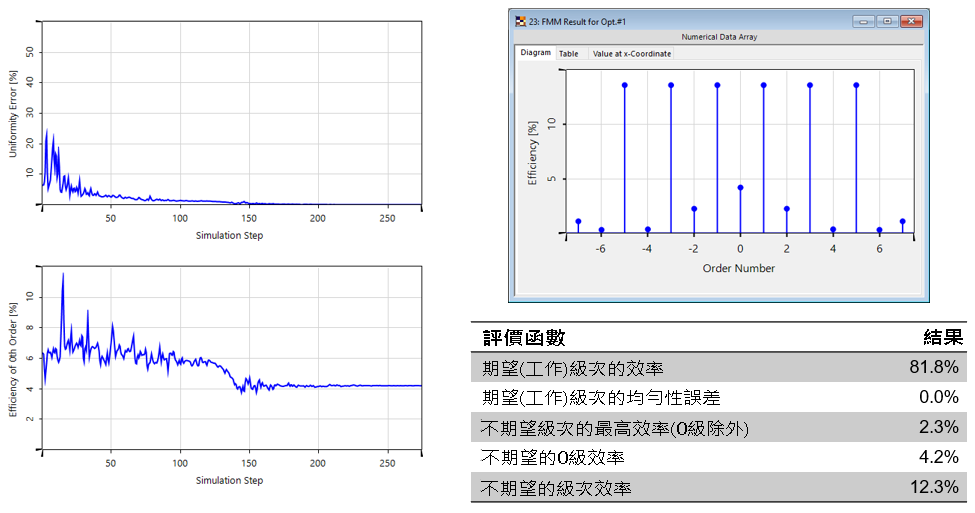
Task: Click the '期望(工作)級次的效率' row label
Action: pos(573,368)
